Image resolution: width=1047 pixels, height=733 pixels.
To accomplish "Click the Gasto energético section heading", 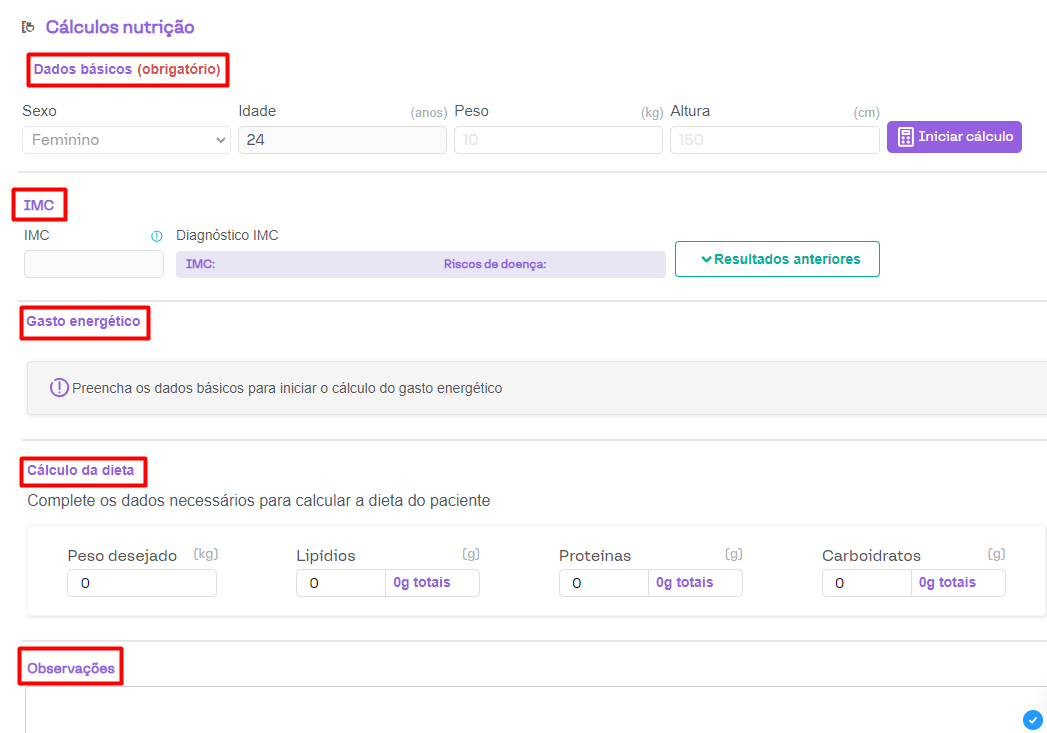I will pos(84,322).
